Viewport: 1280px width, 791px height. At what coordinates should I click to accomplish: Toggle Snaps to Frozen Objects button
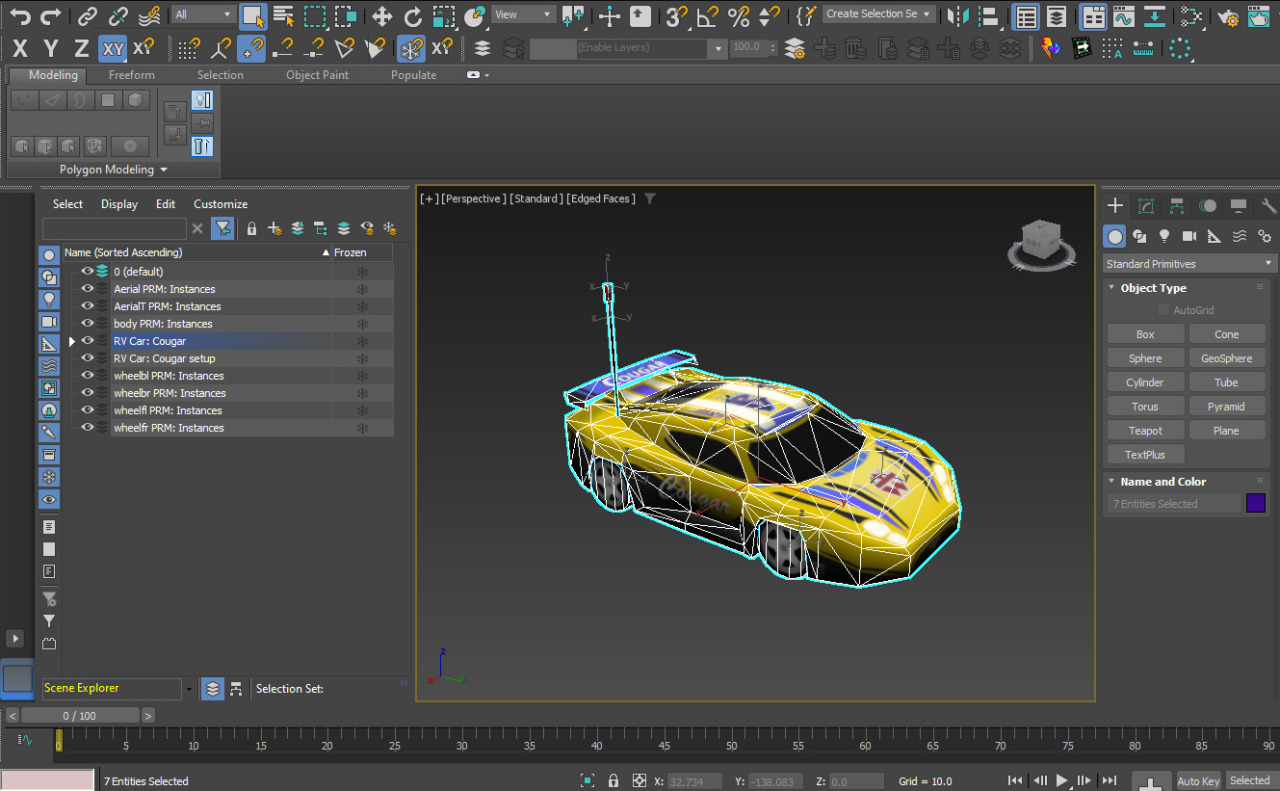click(x=411, y=48)
